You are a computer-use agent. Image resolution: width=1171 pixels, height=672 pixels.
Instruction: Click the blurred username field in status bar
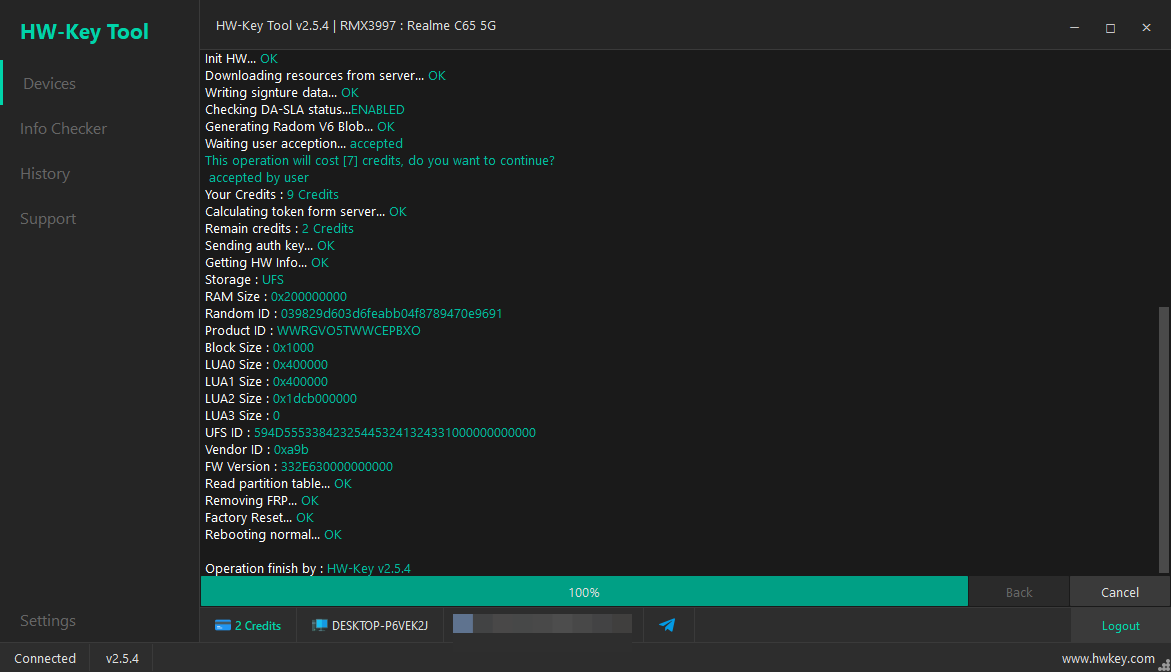(542, 624)
